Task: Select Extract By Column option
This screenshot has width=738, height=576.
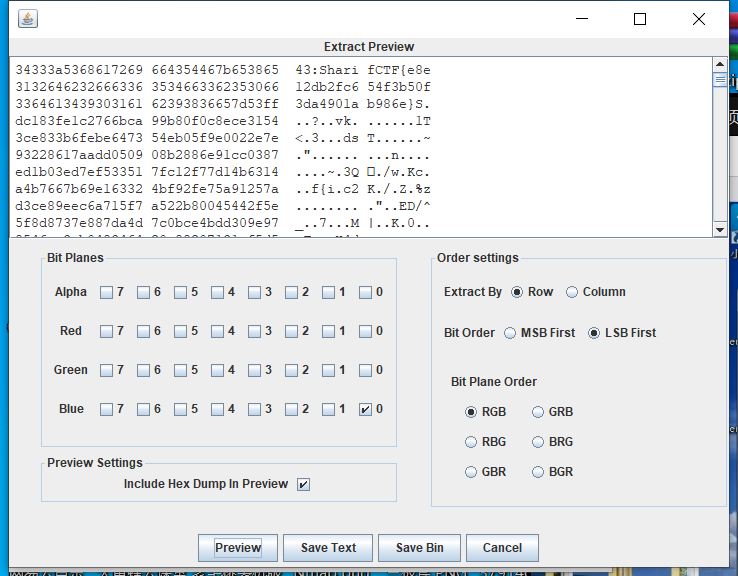Action: click(572, 292)
